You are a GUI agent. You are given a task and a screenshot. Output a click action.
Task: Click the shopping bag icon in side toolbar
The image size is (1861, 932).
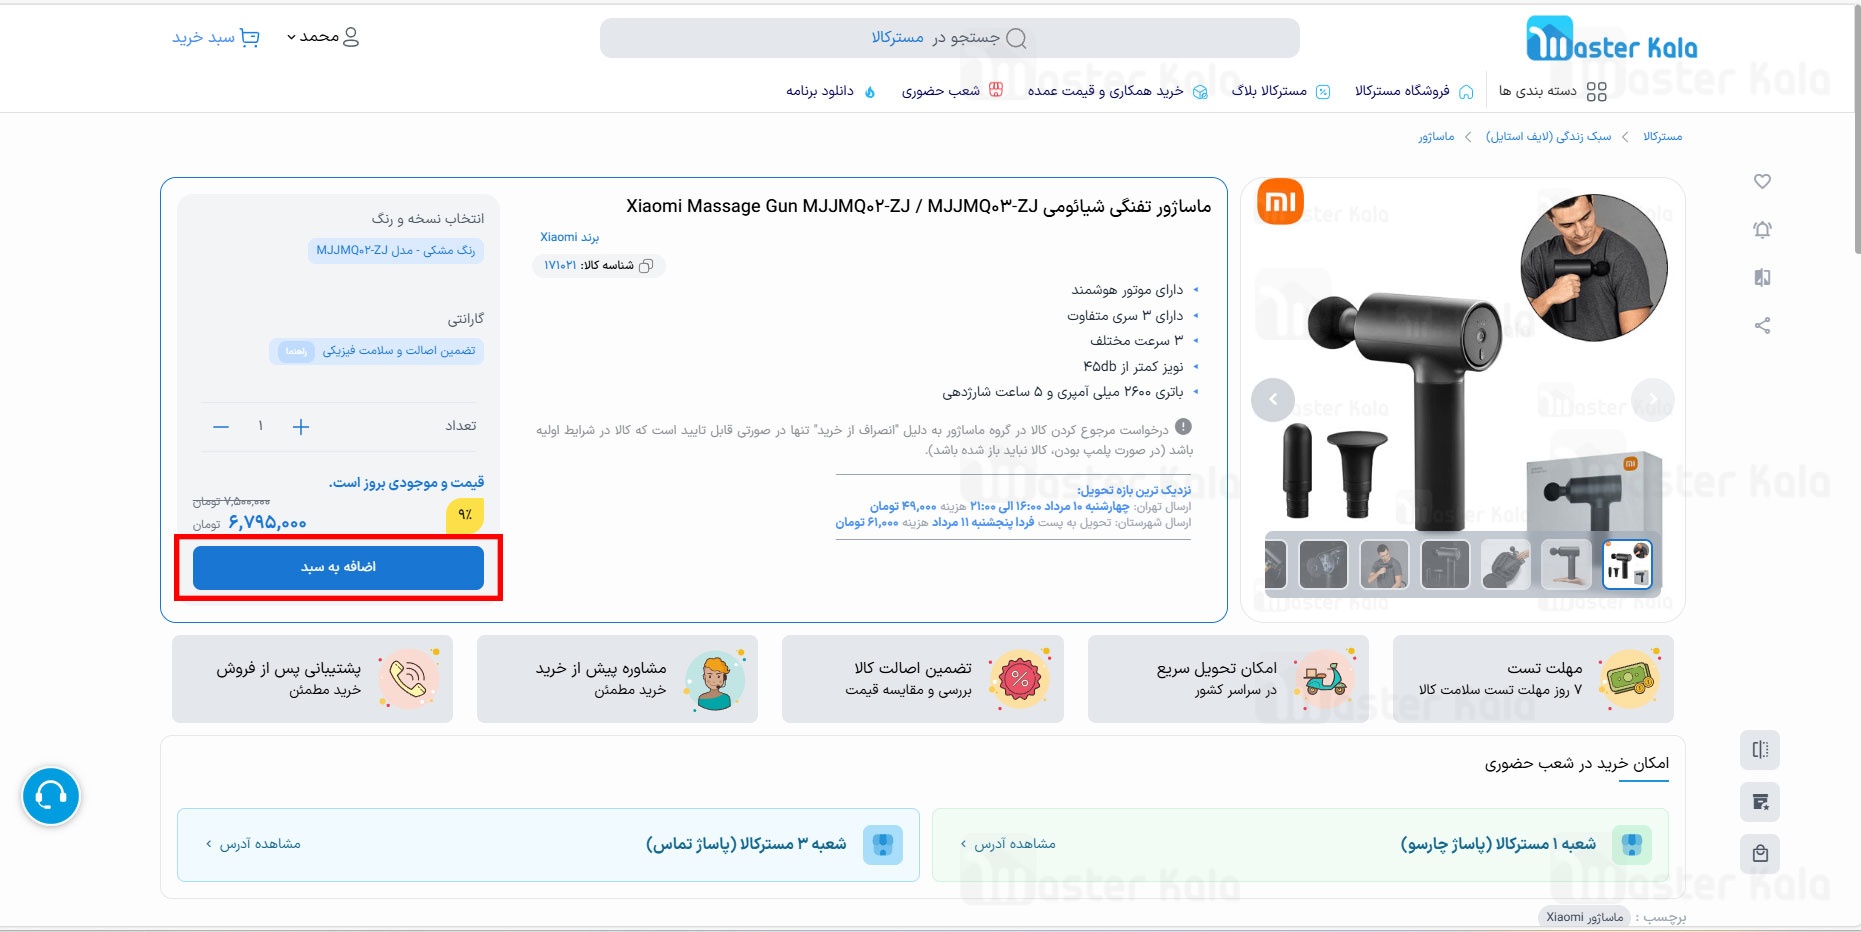click(1760, 854)
